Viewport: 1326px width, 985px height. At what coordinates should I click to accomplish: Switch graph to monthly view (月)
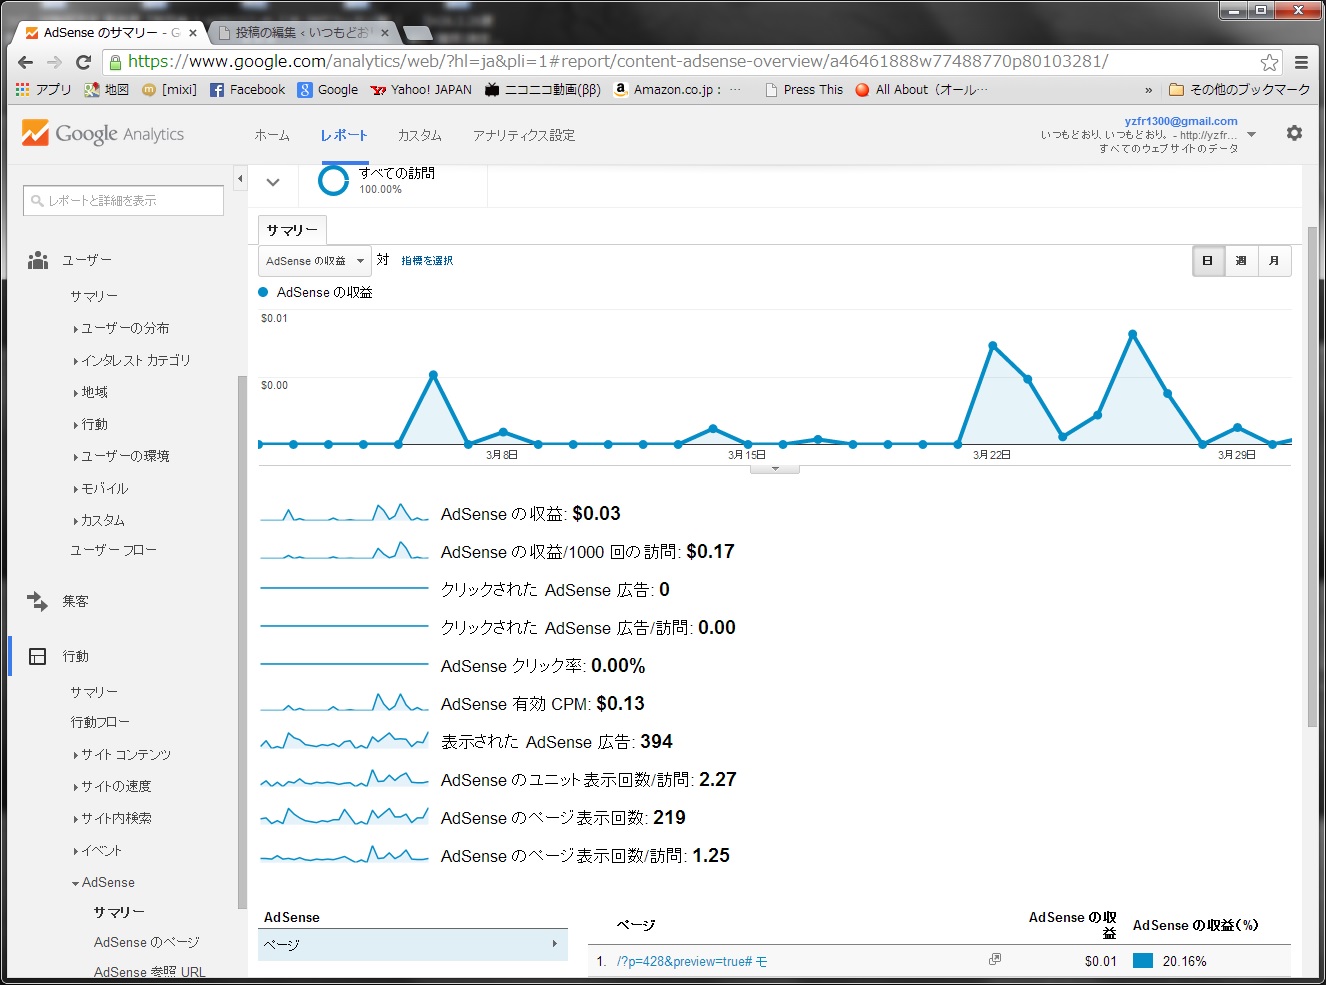point(1274,261)
